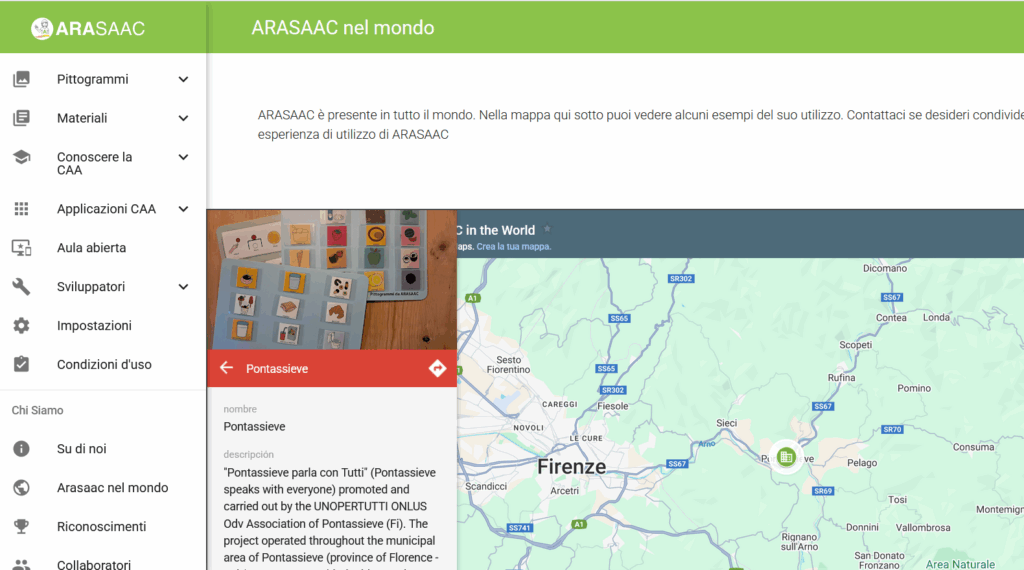1024x570 pixels.
Task: Click the Crea la tua mappa link
Action: [513, 247]
